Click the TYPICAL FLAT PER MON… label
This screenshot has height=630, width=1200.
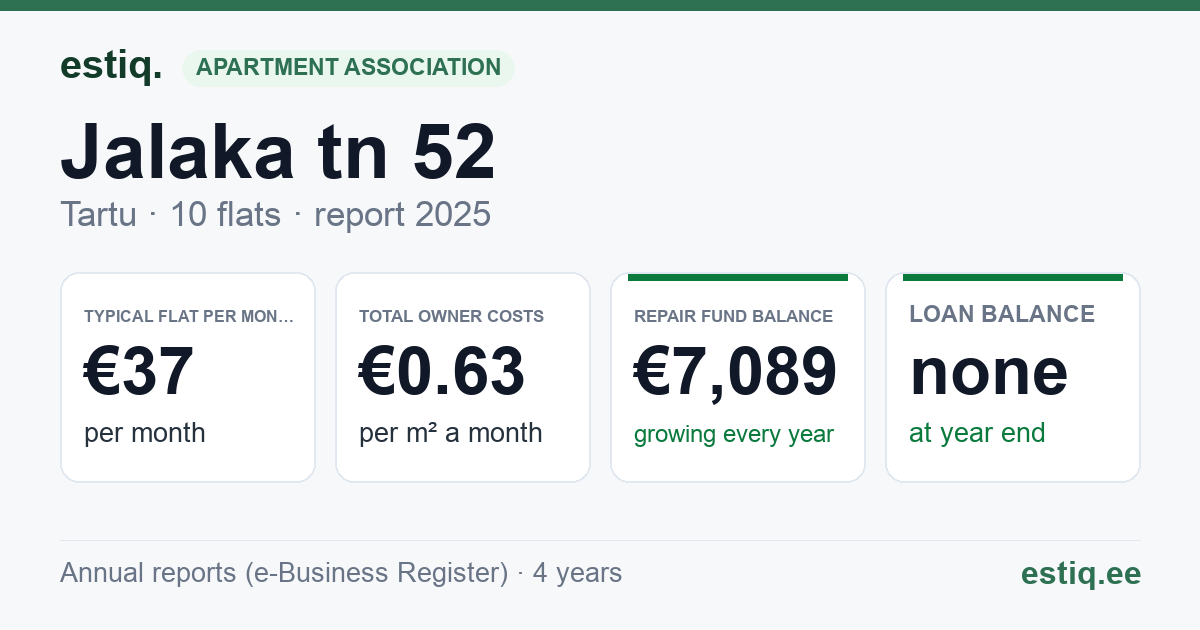[189, 316]
